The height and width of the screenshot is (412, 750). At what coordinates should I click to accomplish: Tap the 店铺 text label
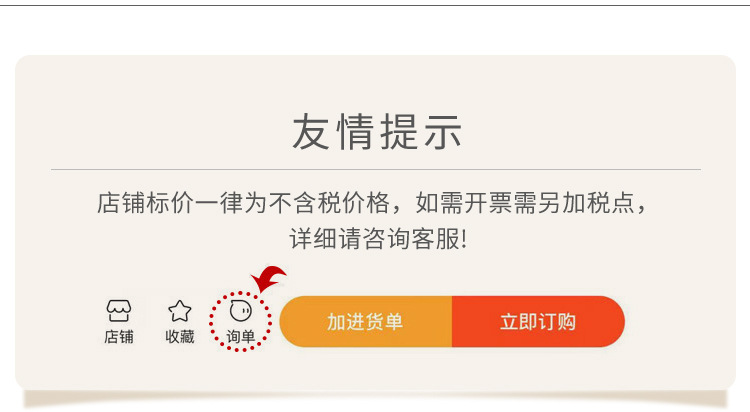[119, 337]
